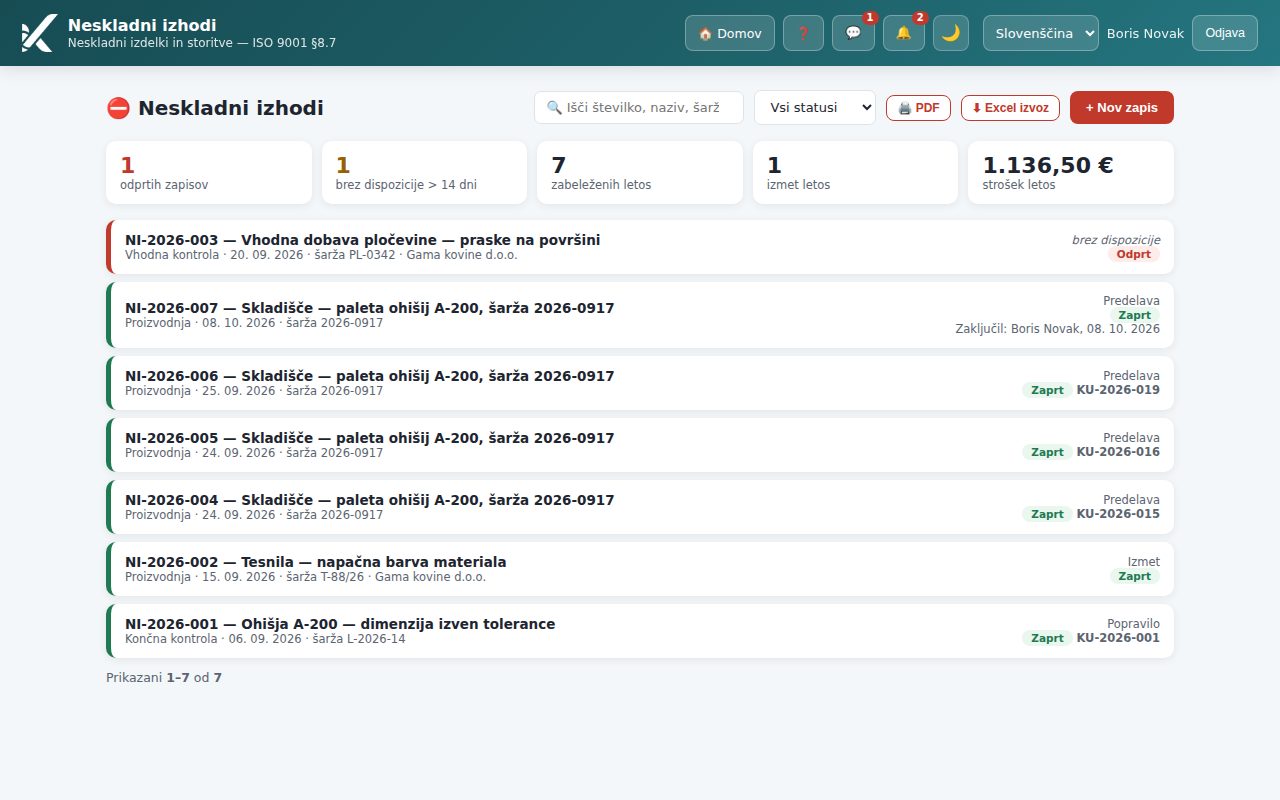Toggle dark mode with the moon icon
The image size is (1280, 800).
point(951,33)
